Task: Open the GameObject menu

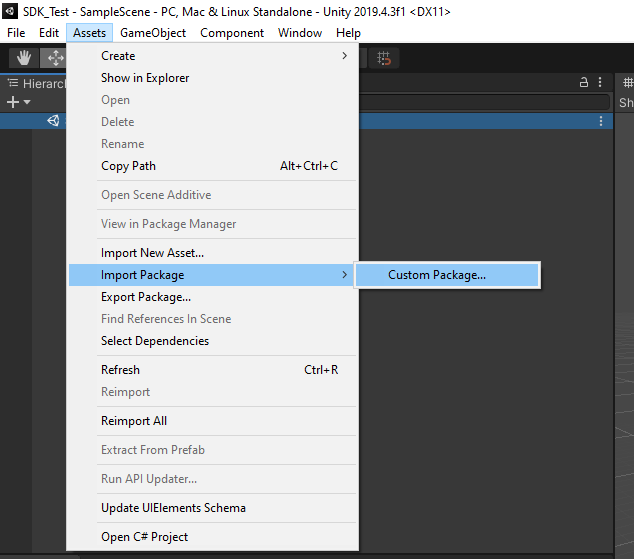Action: [x=153, y=33]
